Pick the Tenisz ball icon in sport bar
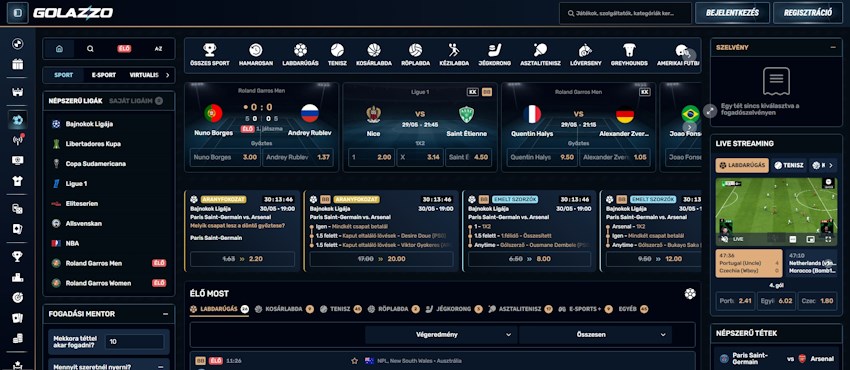The image size is (850, 370). coord(337,50)
